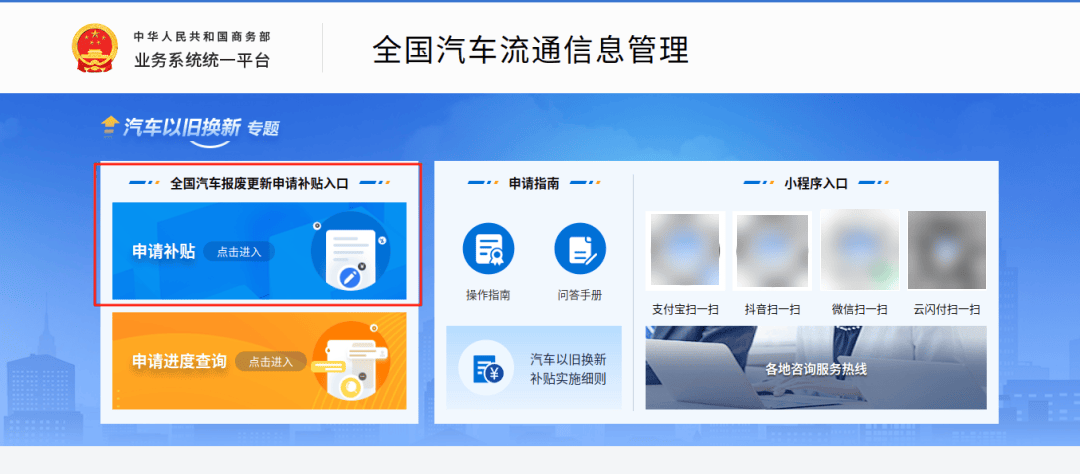Select the 微信扫一扫 QR code
Image resolution: width=1080 pixels, height=474 pixels.
pyautogui.click(x=860, y=249)
